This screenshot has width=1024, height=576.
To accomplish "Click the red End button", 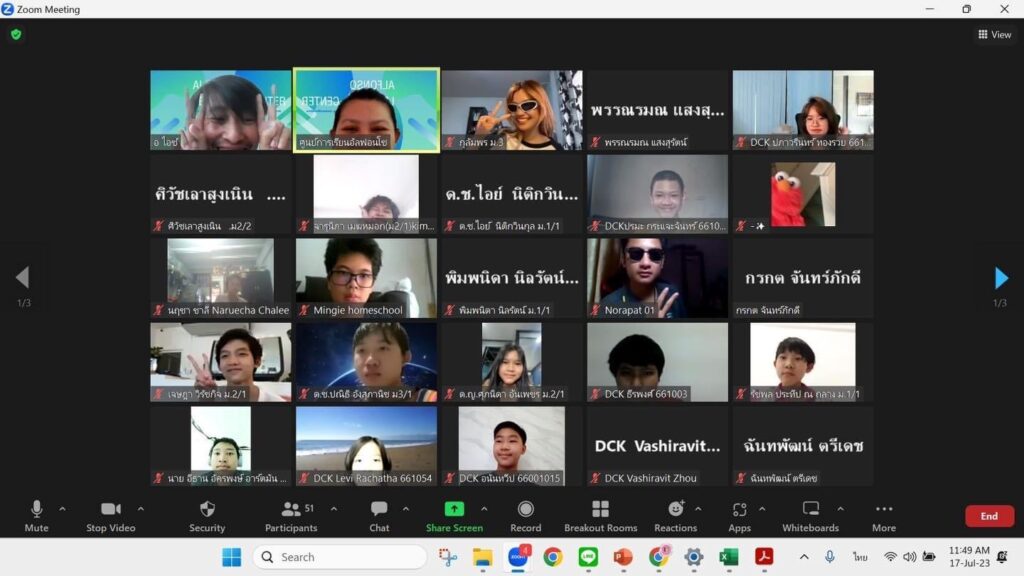I will point(989,516).
